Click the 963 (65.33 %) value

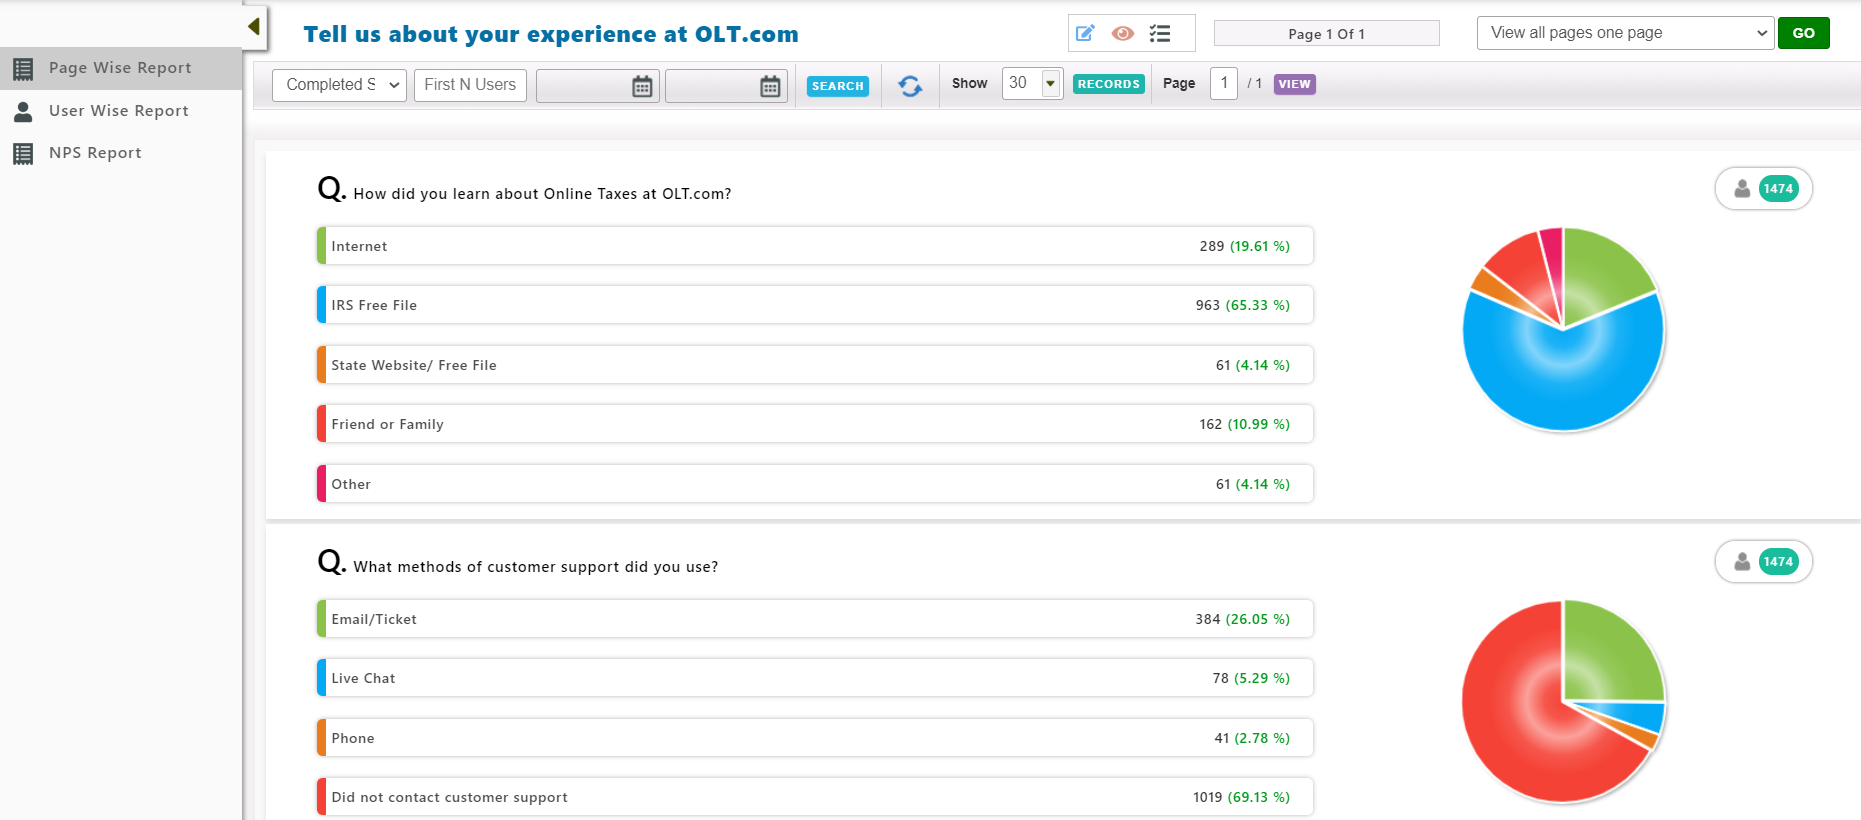point(1242,305)
